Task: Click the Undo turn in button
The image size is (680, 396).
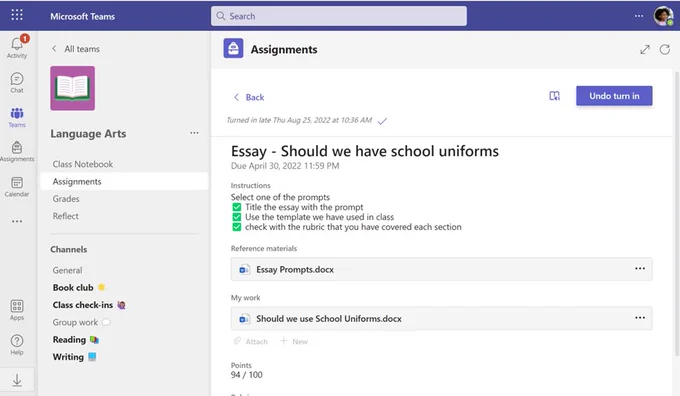Action: click(614, 96)
